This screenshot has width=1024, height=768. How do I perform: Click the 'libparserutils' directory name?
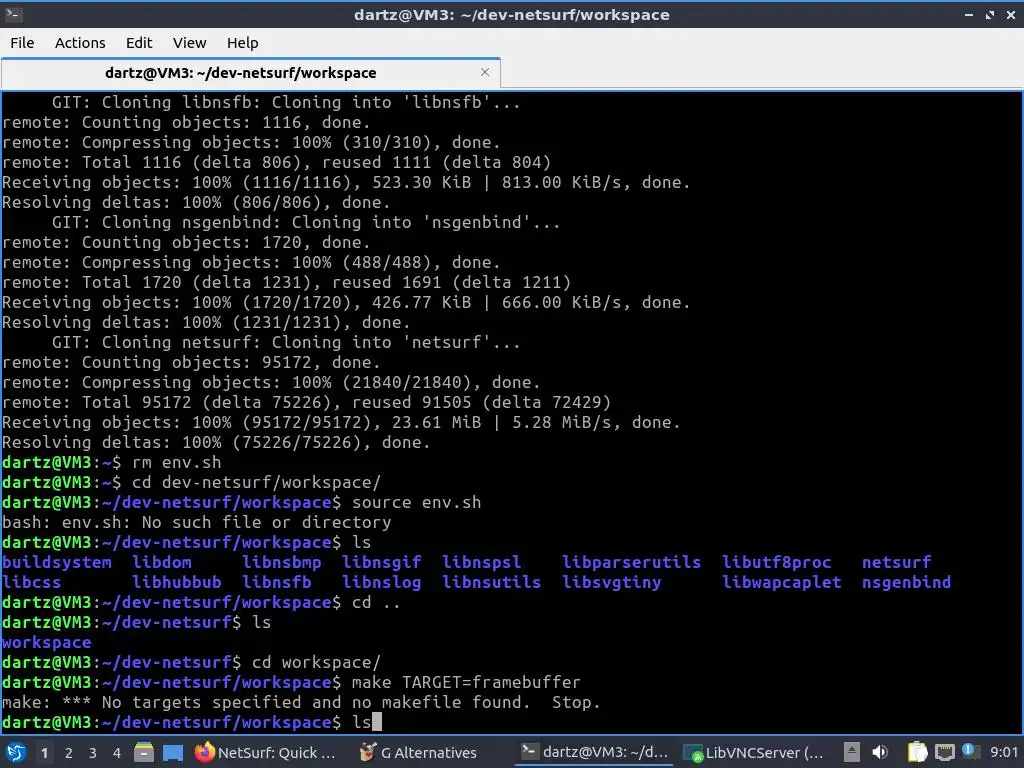tap(632, 562)
